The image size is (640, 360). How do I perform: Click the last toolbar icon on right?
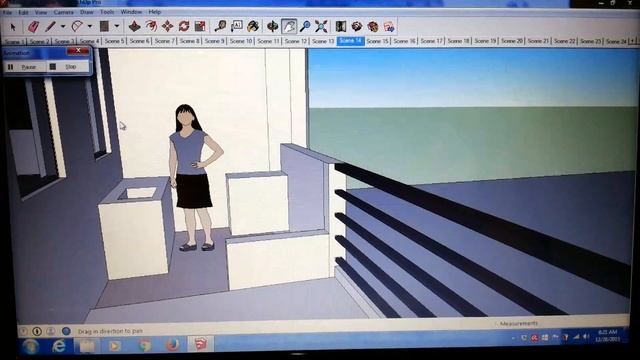point(389,27)
